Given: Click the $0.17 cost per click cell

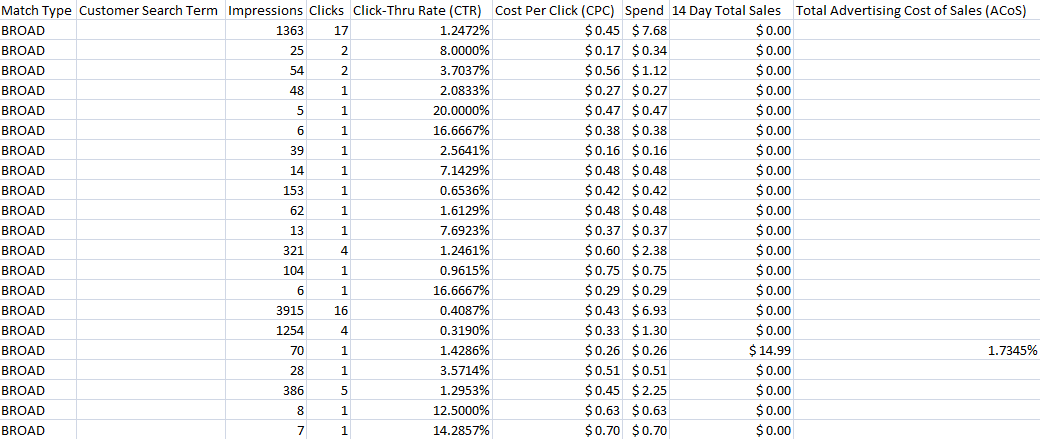Looking at the screenshot, I should (557, 50).
